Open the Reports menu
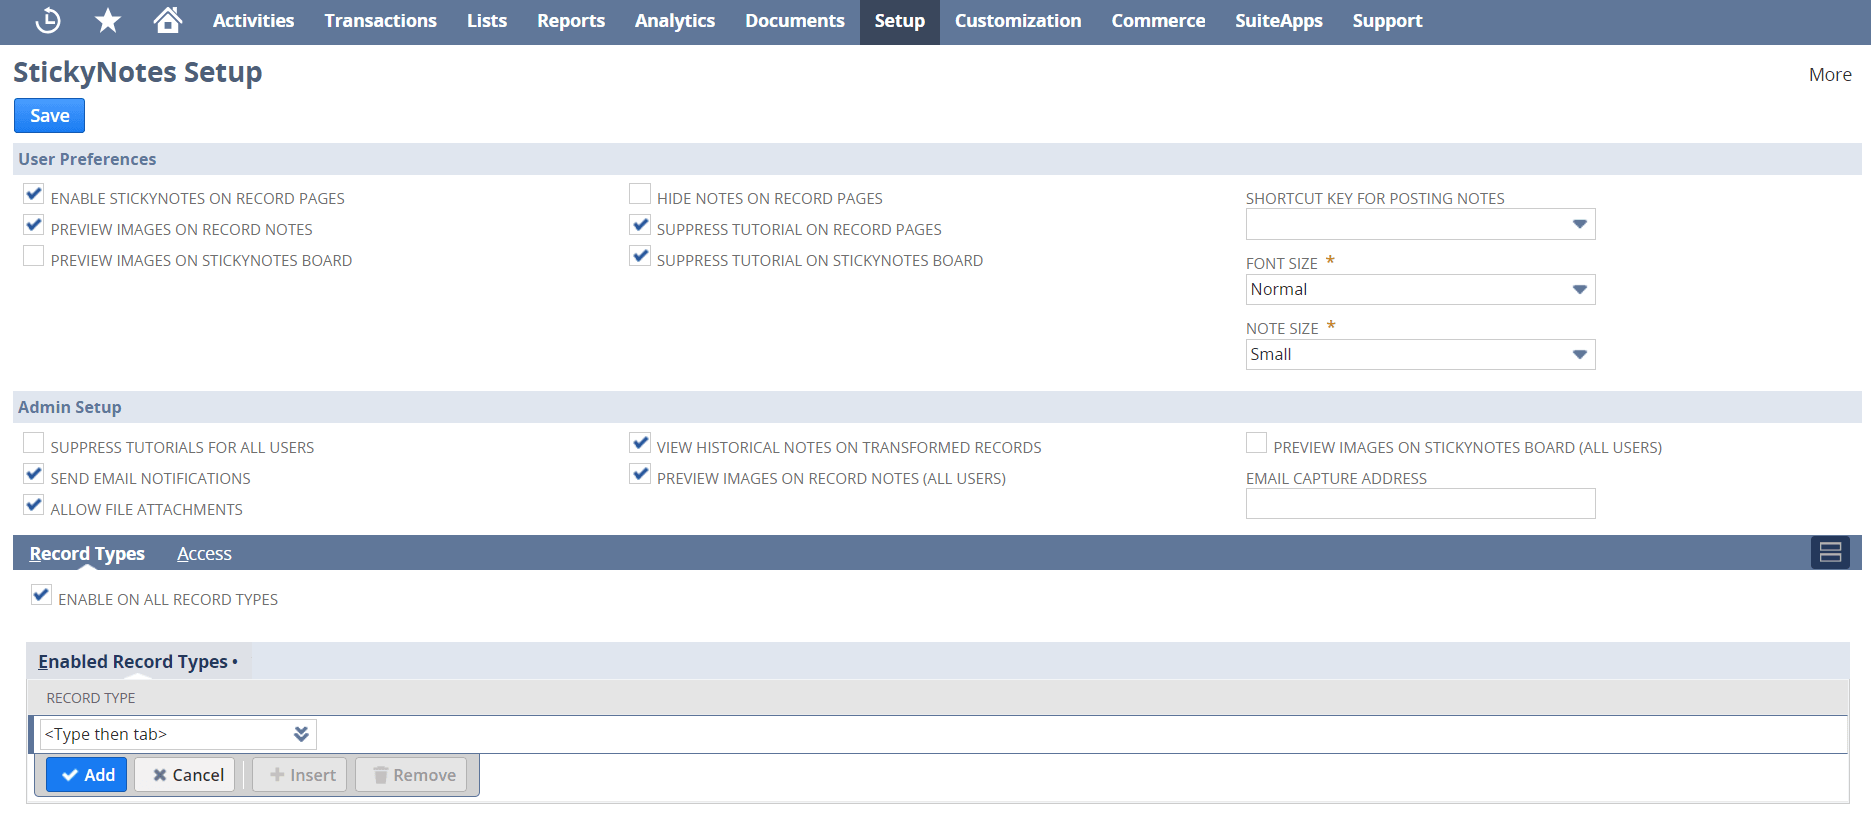 coord(571,21)
